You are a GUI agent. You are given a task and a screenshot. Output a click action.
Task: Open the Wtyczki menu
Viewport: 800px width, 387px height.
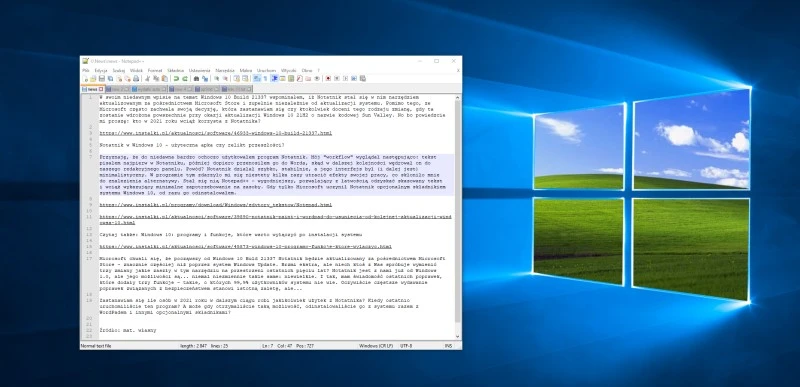pyautogui.click(x=288, y=70)
